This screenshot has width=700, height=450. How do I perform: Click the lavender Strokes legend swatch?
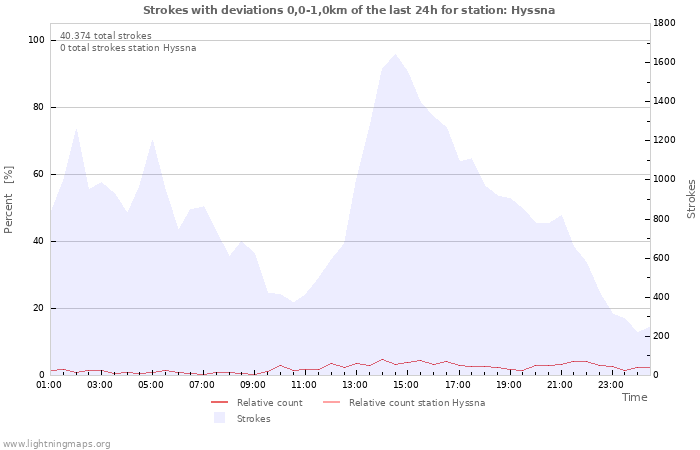[x=219, y=418]
